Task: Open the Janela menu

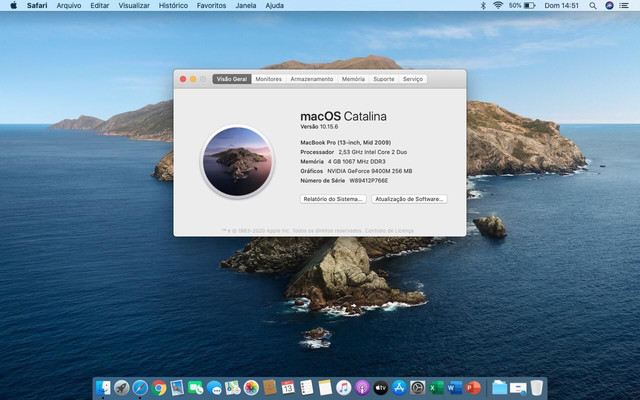Action: tap(246, 6)
